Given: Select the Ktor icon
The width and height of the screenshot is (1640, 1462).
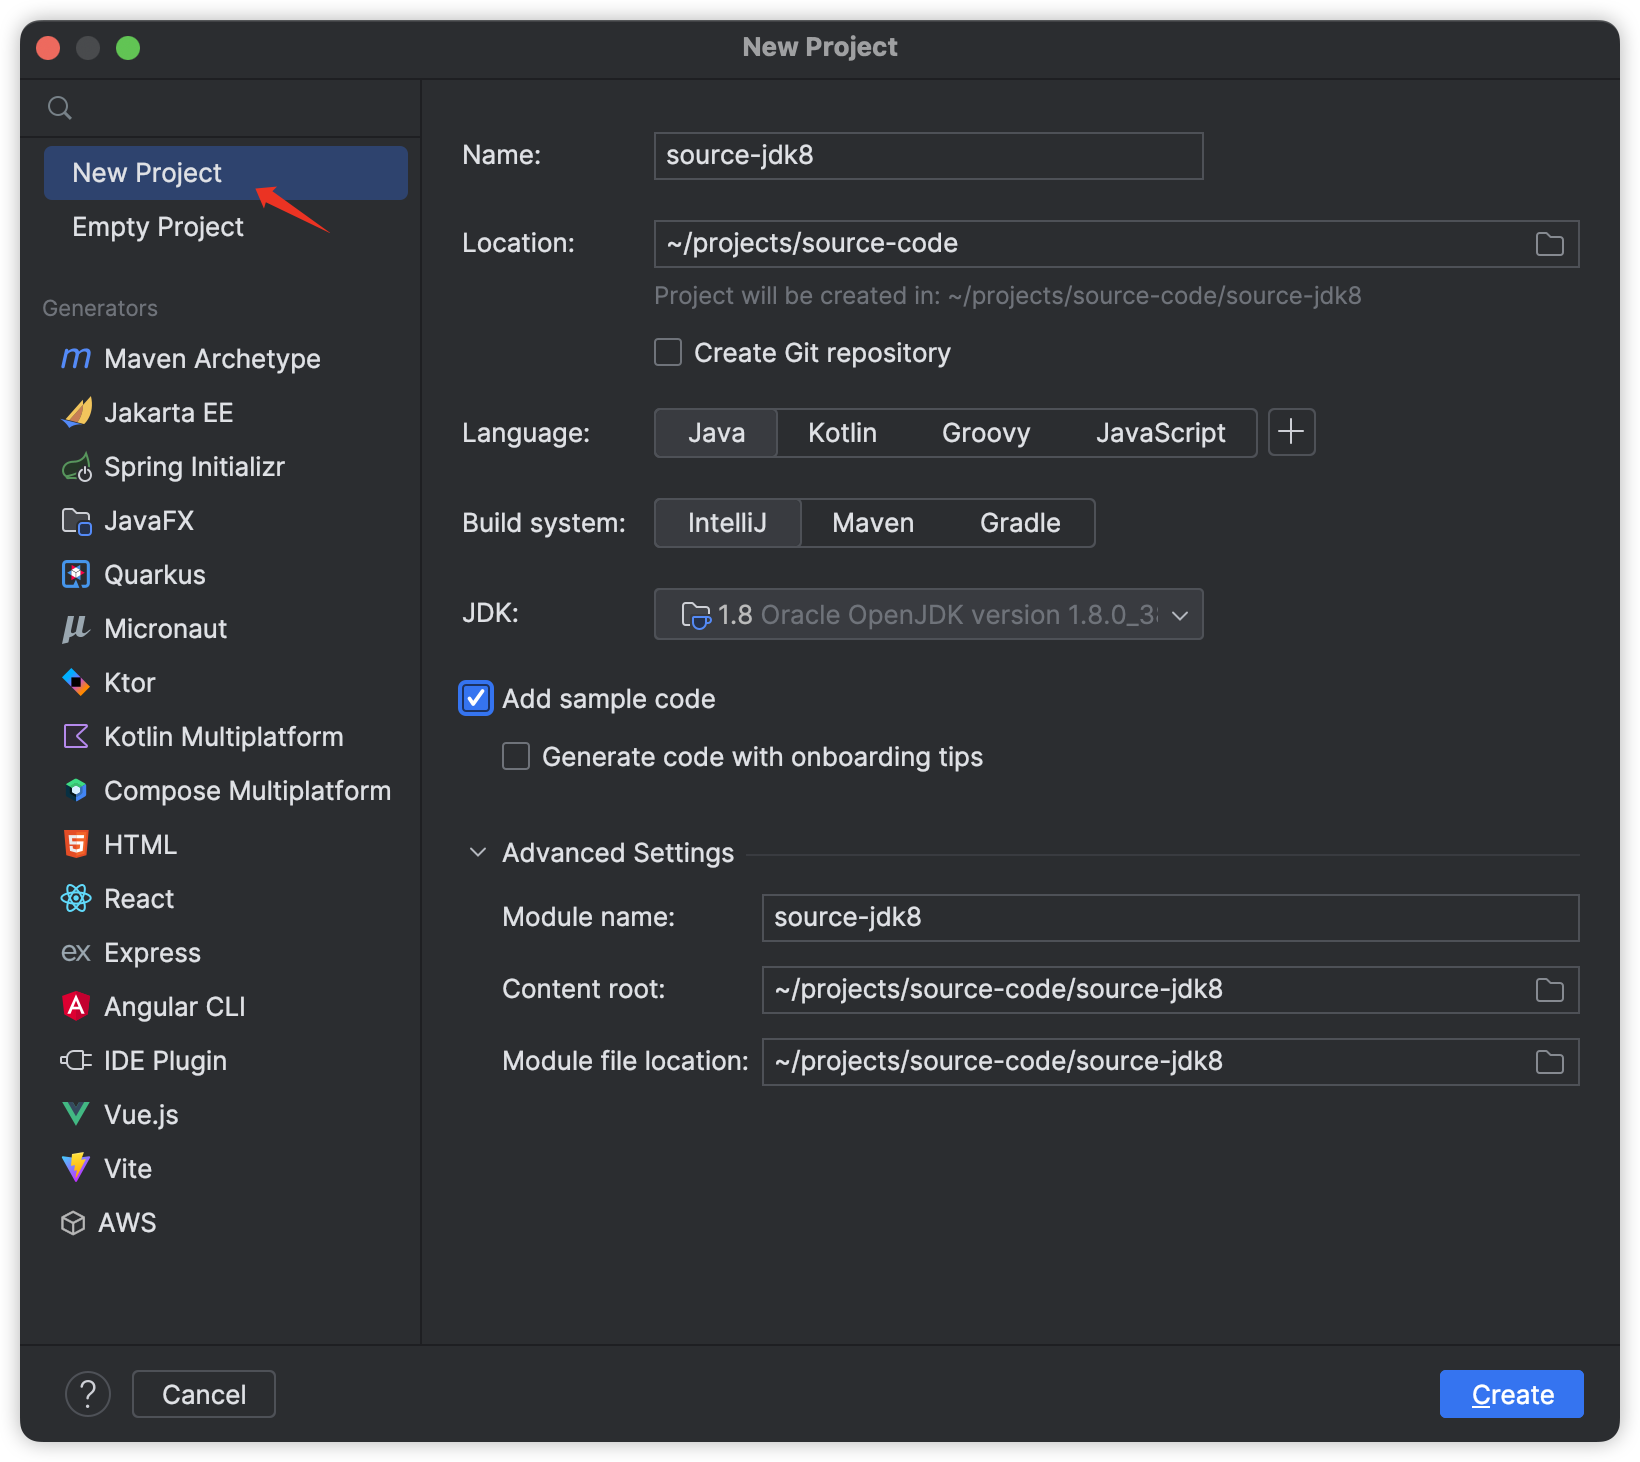Looking at the screenshot, I should coord(76,682).
